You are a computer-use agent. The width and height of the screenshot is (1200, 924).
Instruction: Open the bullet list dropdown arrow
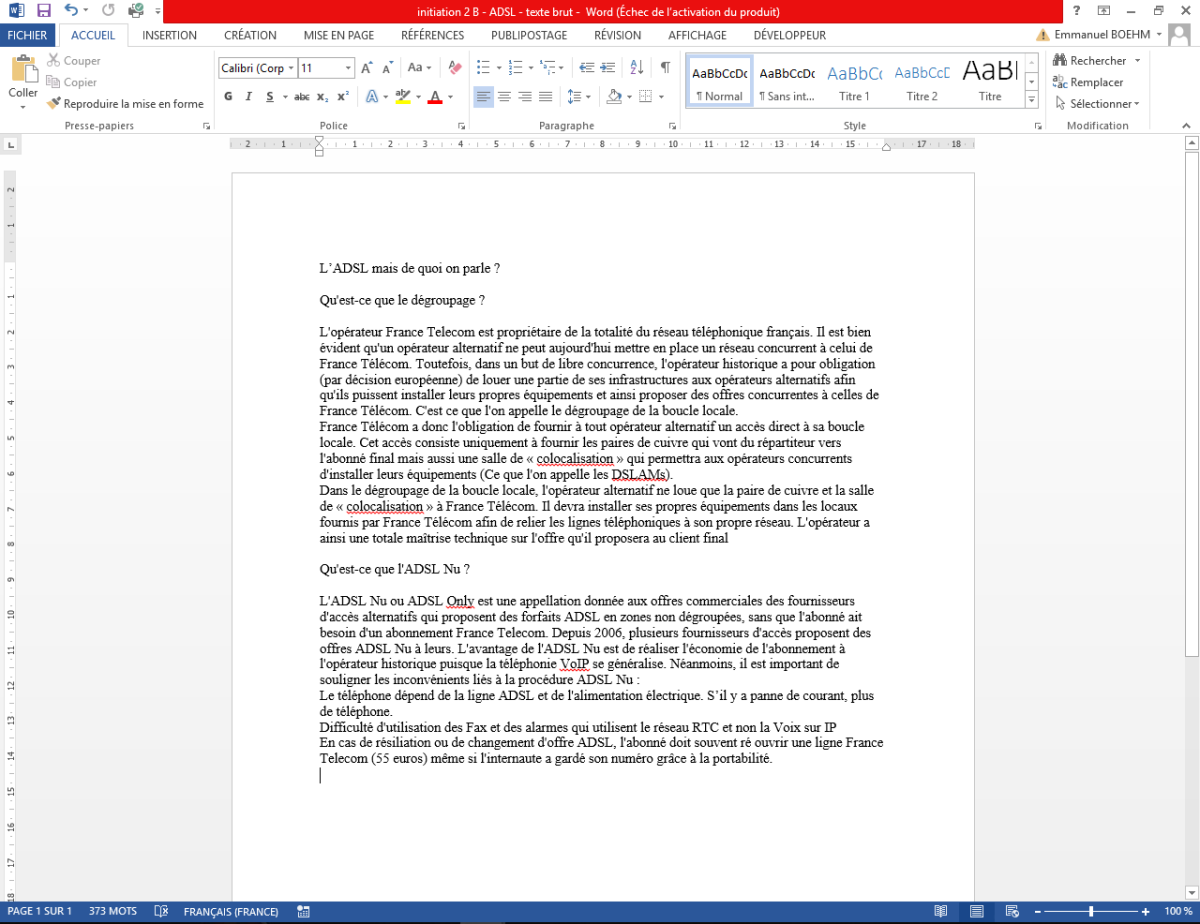498,68
